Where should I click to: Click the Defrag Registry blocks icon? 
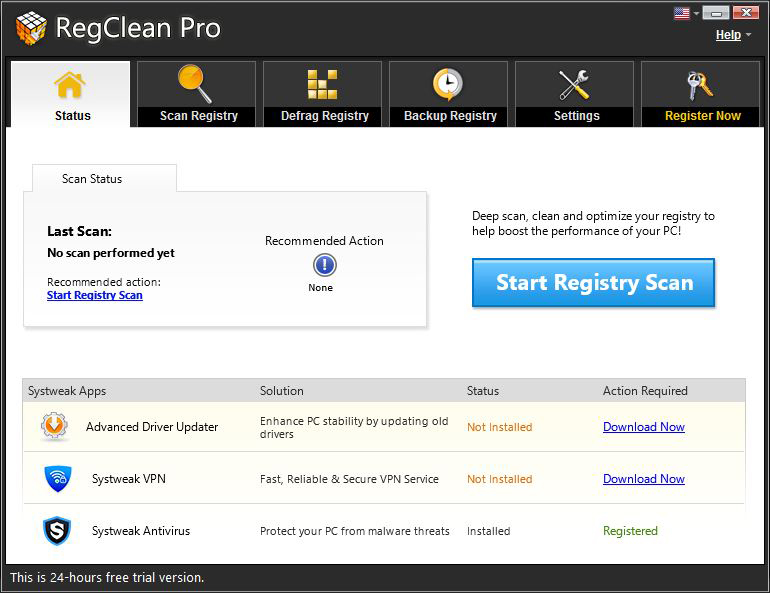(x=322, y=84)
